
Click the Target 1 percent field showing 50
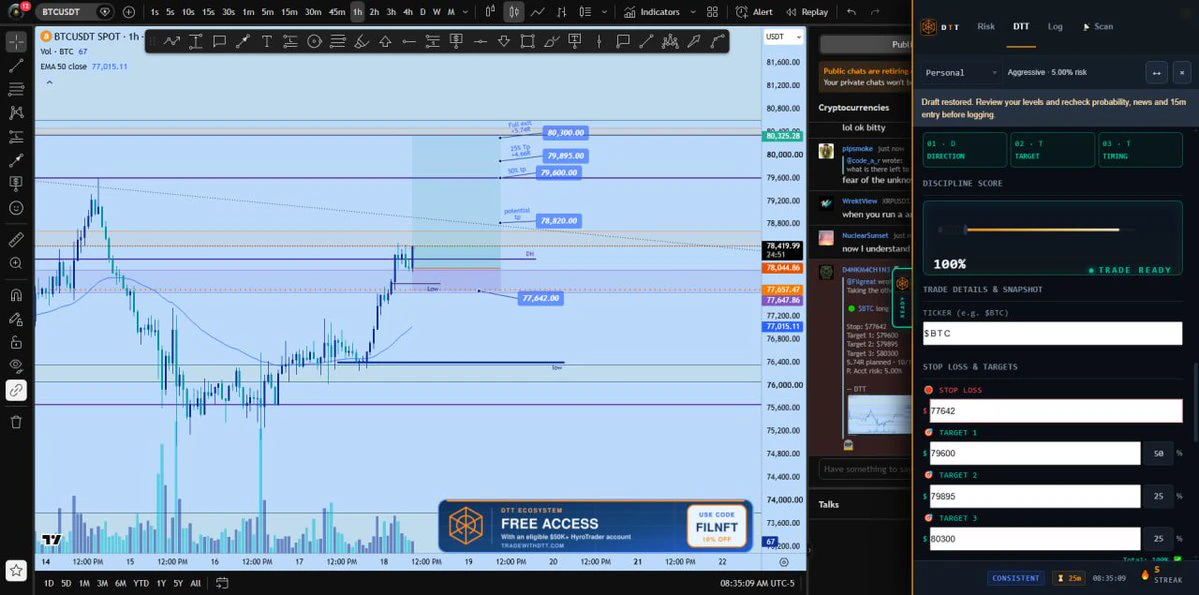1158,454
